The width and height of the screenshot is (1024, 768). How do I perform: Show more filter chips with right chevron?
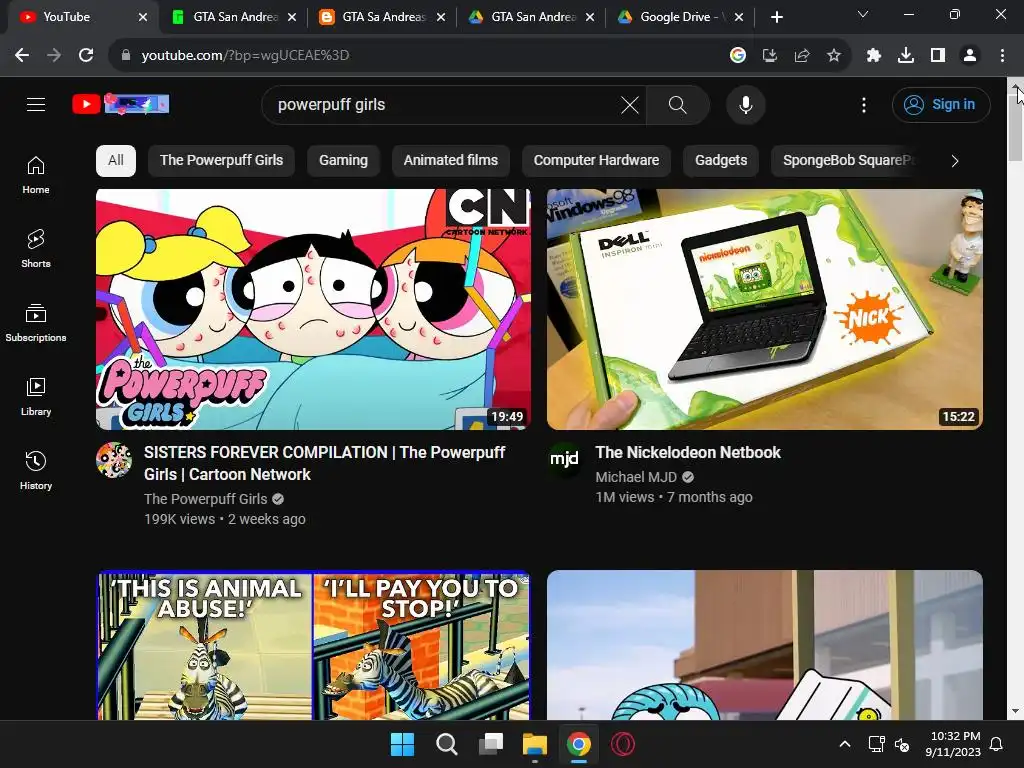click(x=955, y=161)
